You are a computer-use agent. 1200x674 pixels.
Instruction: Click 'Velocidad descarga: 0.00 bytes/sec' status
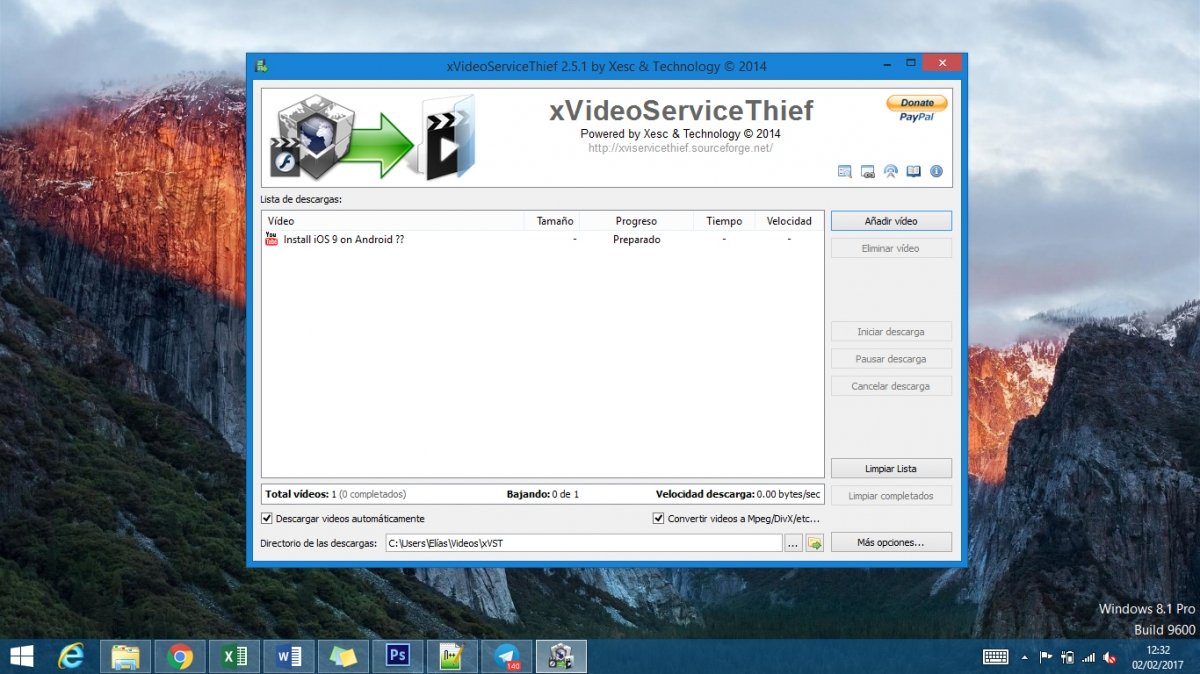pos(738,494)
